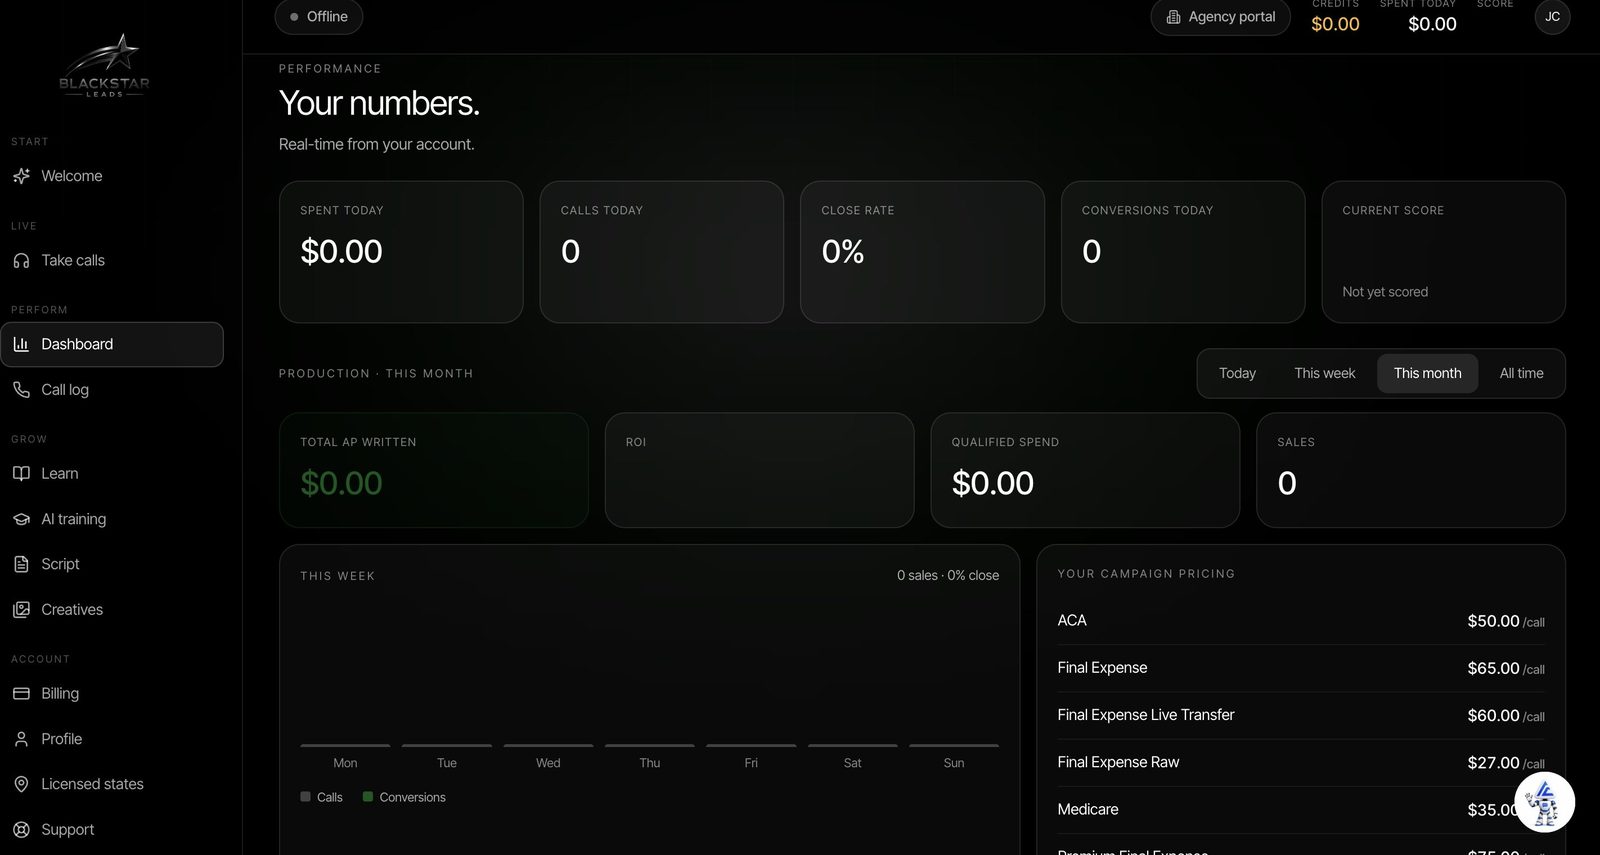Image resolution: width=1600 pixels, height=855 pixels.
Task: Navigate to Learn section
Action: coord(112,474)
